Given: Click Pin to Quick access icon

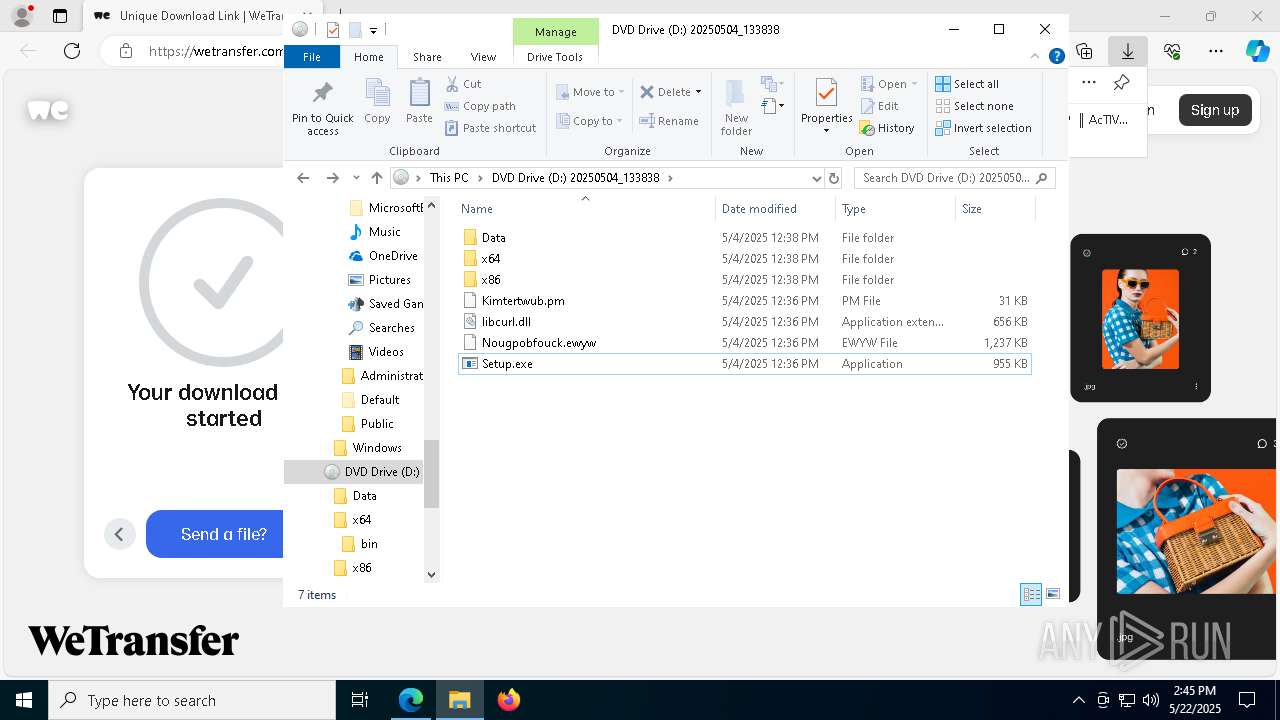Looking at the screenshot, I should 322,108.
